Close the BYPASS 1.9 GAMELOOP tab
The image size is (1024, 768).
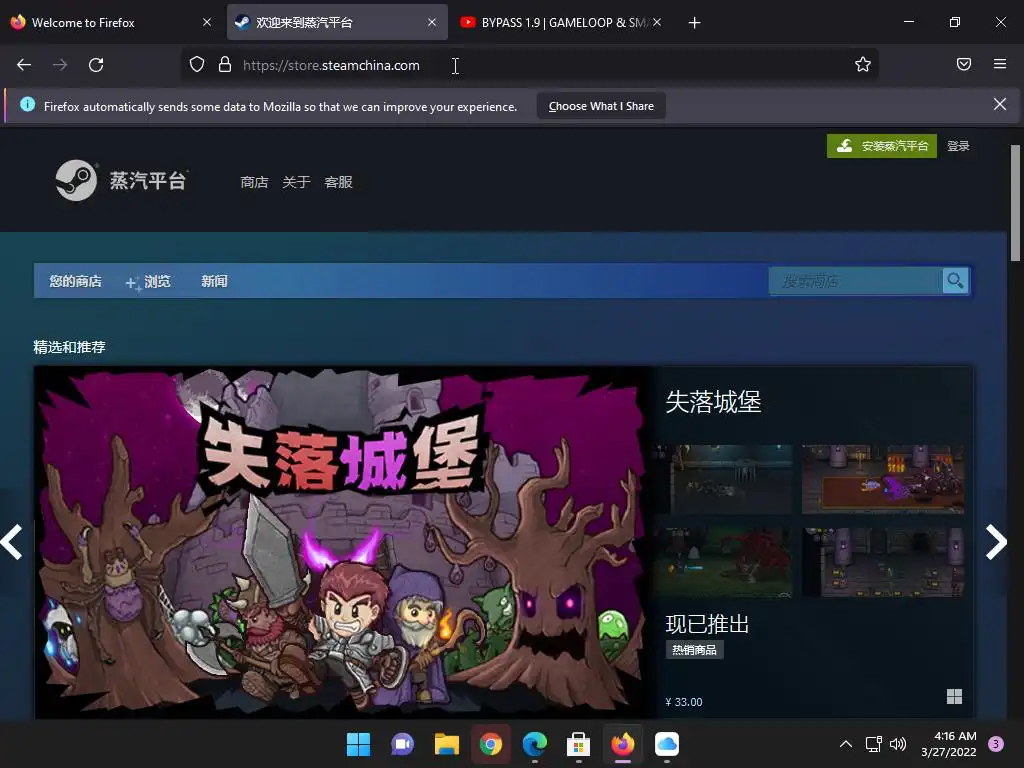coord(657,22)
